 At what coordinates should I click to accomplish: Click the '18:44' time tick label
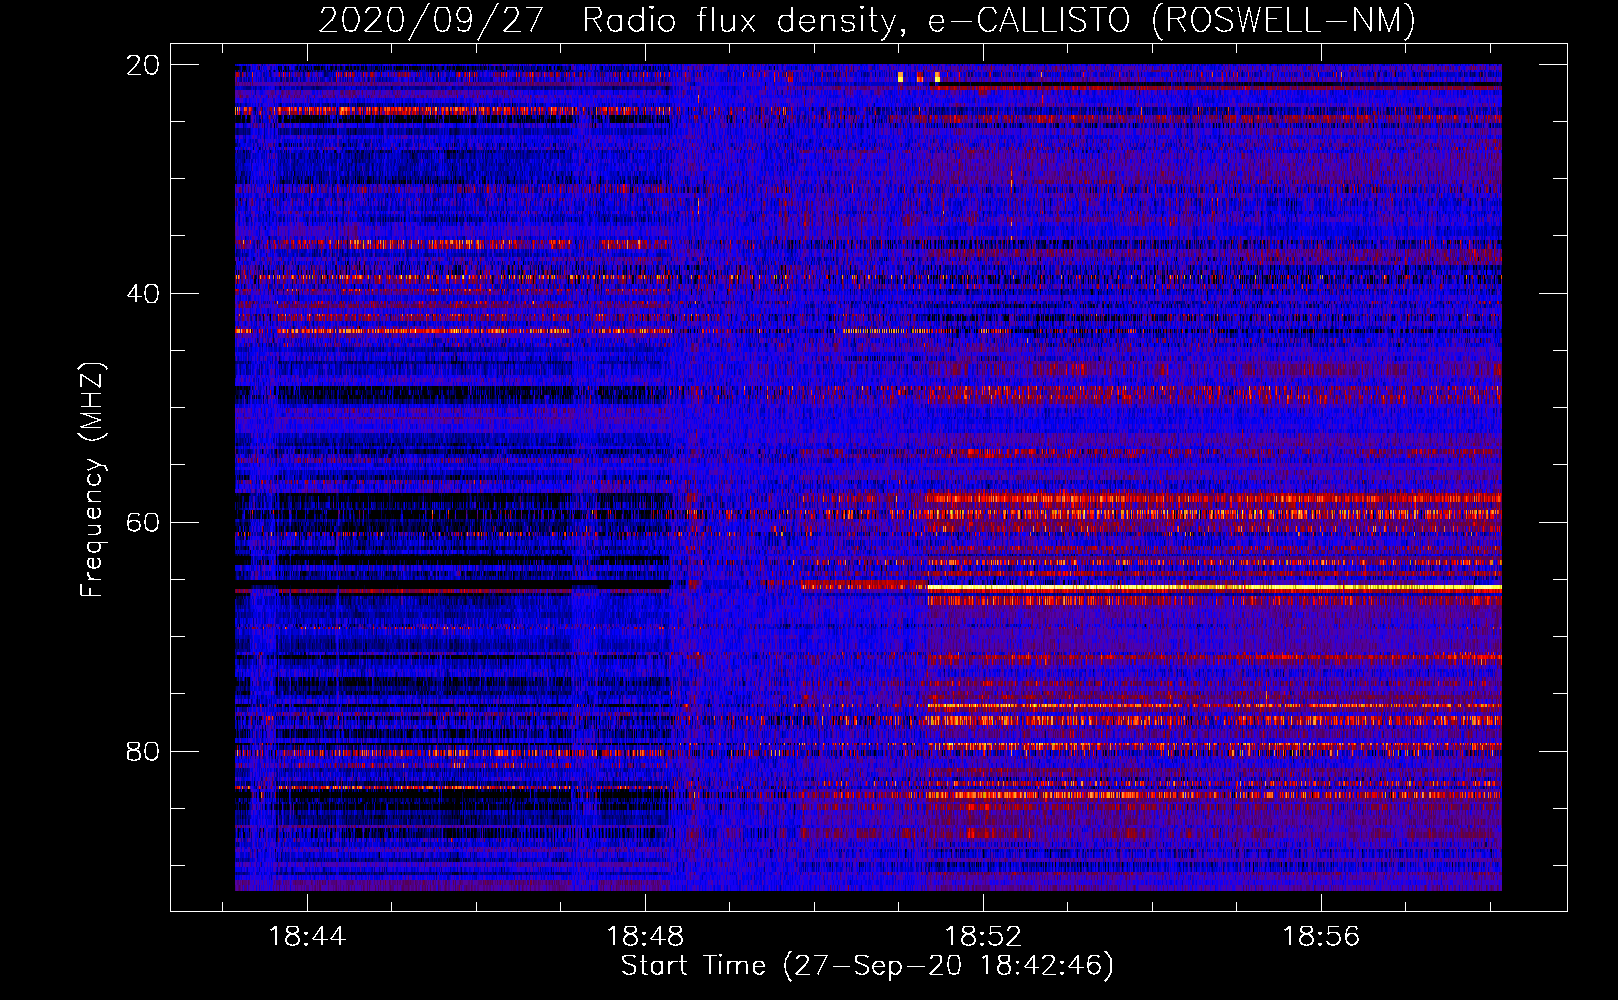[307, 936]
